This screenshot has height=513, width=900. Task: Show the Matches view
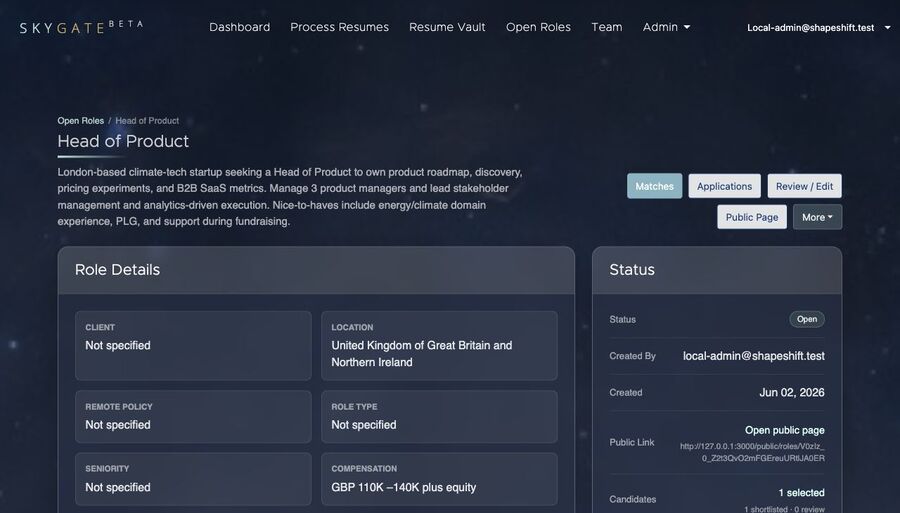tap(654, 186)
